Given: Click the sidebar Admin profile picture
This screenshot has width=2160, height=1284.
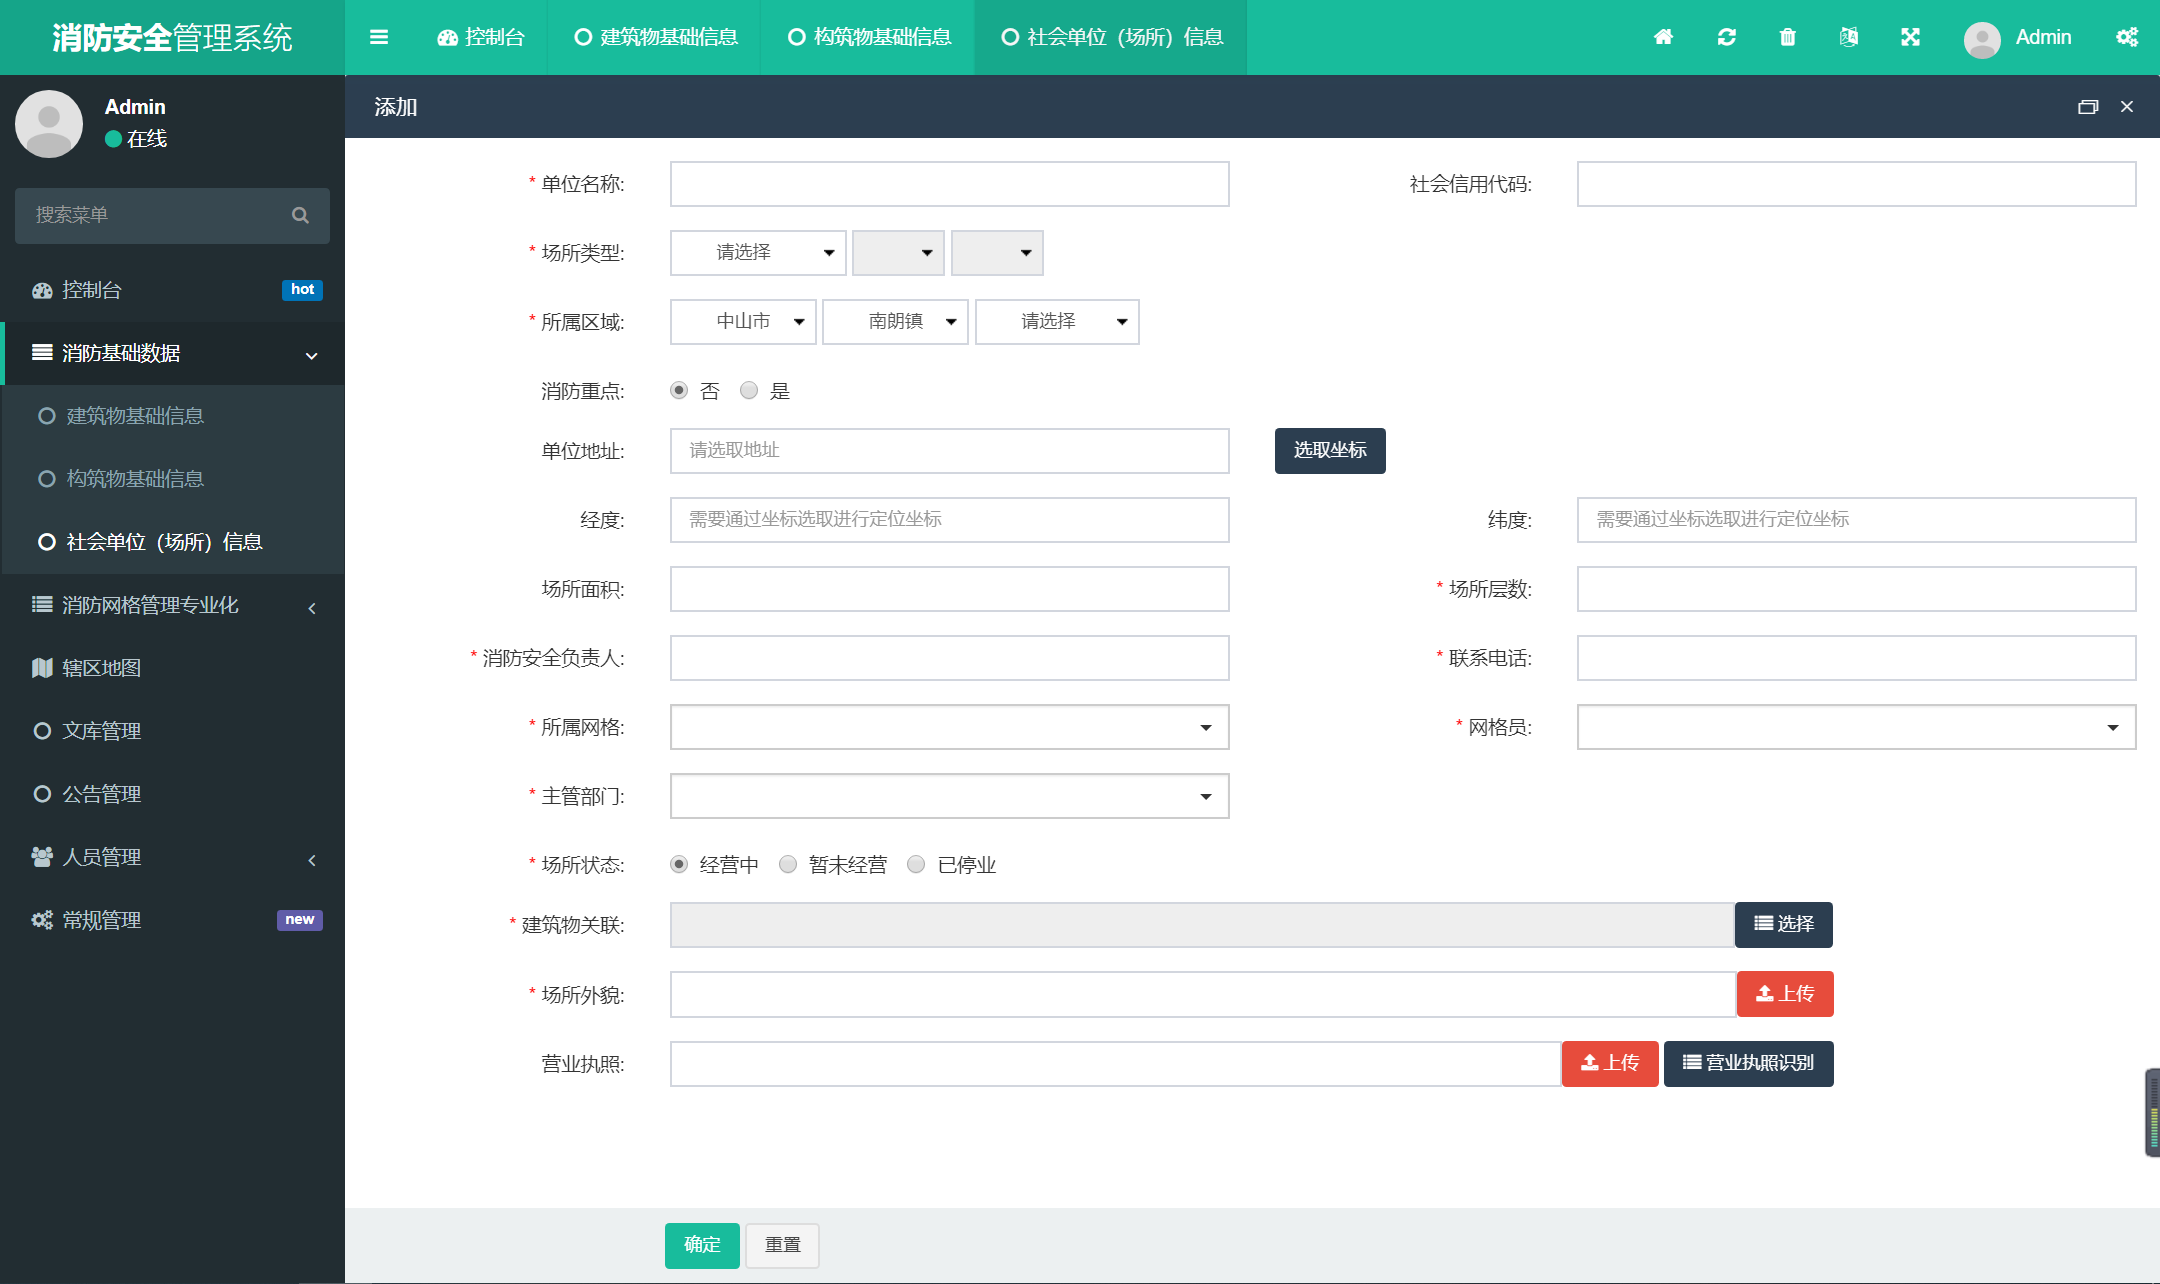Looking at the screenshot, I should tap(49, 124).
